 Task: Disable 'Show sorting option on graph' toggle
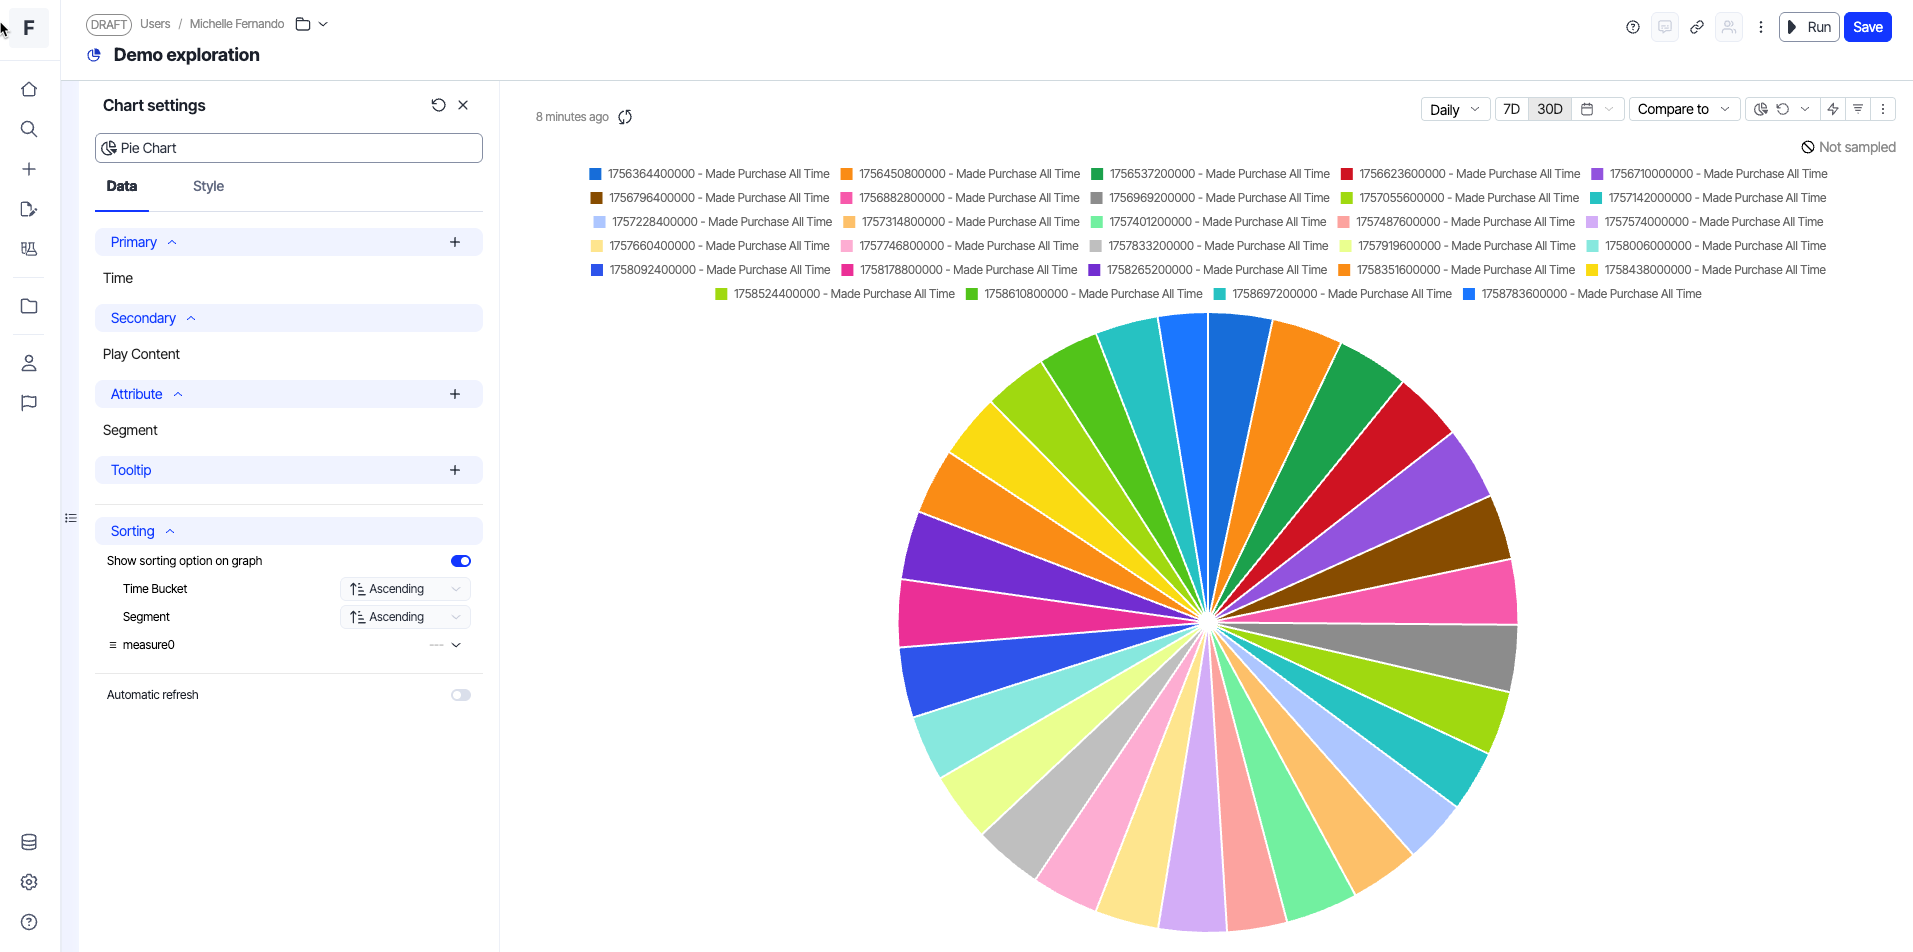(461, 561)
